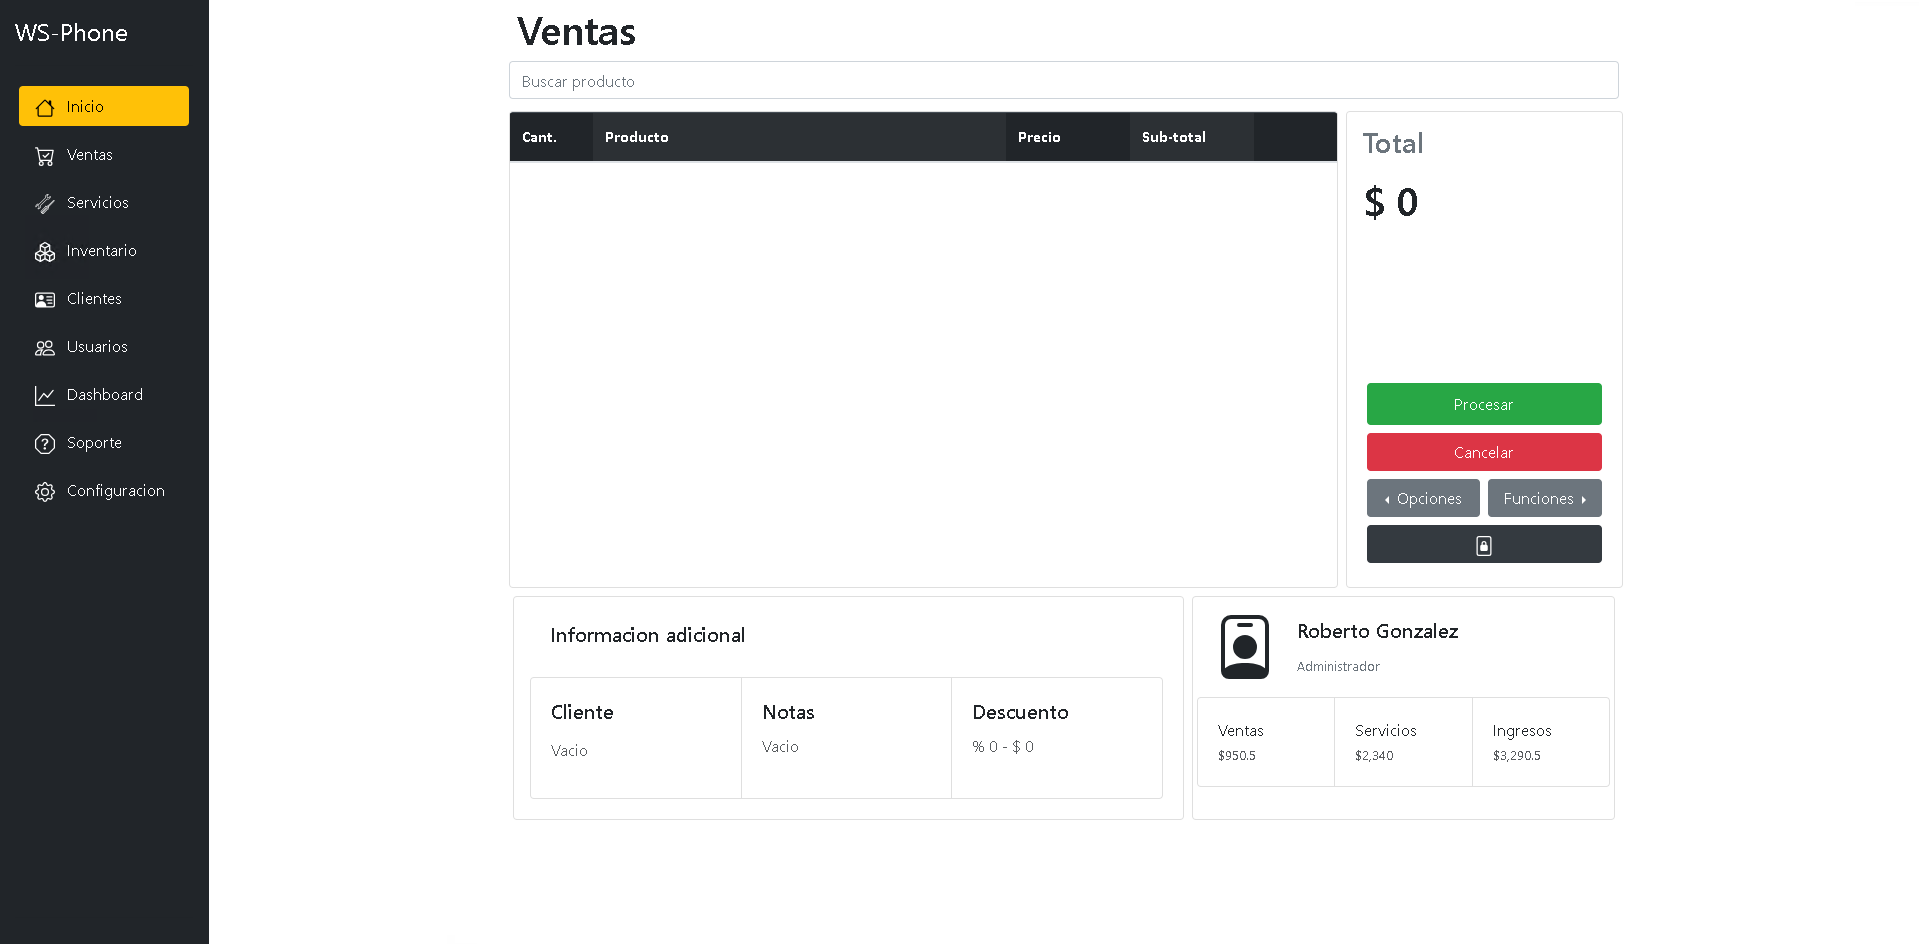Screen dimensions: 1919x944
Task: Expand the Funciones dropdown
Action: 1544,498
